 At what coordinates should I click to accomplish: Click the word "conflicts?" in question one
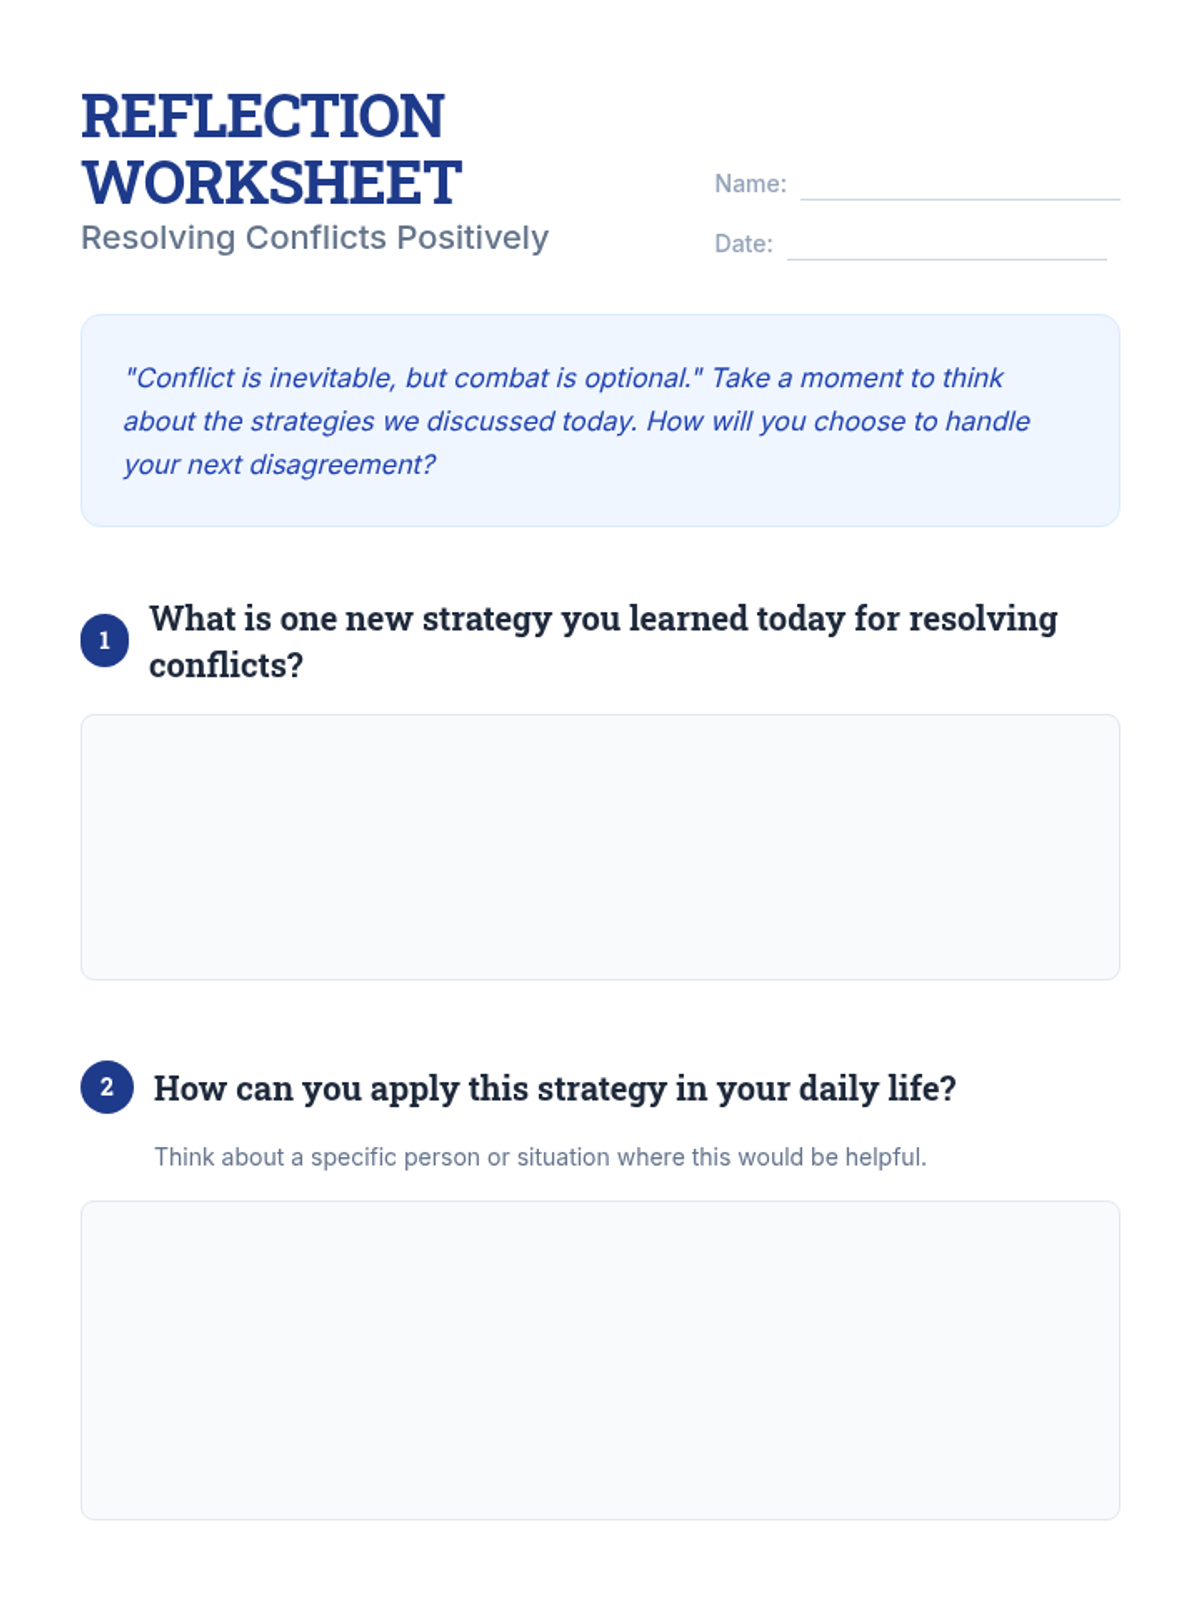click(226, 665)
